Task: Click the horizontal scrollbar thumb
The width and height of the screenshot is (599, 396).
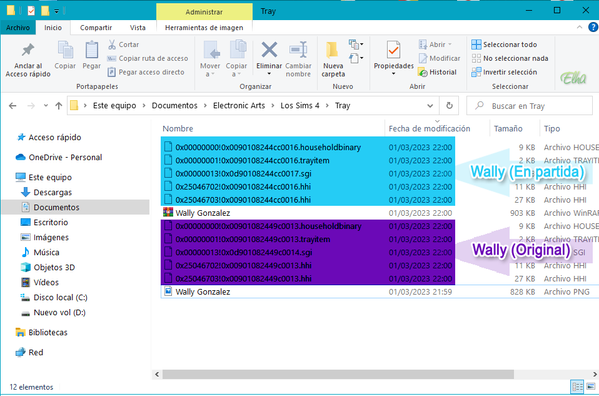Action: [x=338, y=374]
